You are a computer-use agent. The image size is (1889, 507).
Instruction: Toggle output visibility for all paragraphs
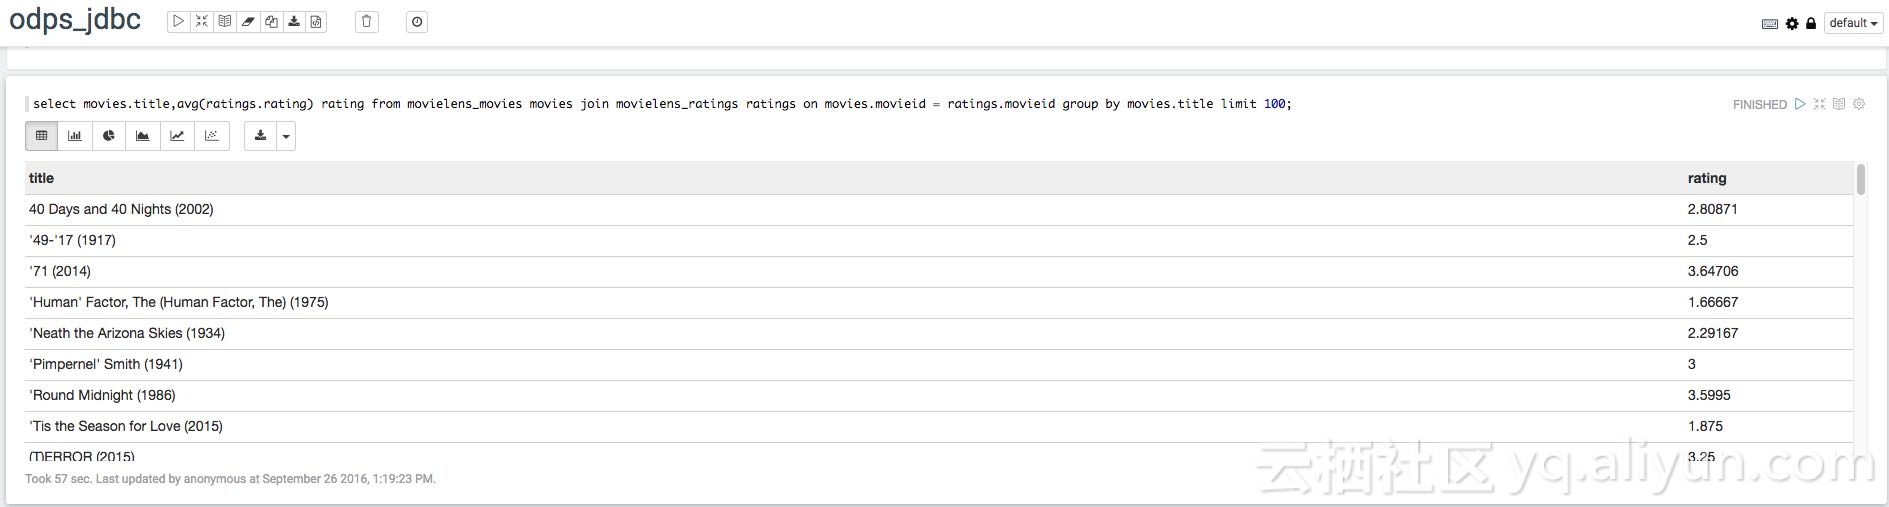click(x=225, y=21)
